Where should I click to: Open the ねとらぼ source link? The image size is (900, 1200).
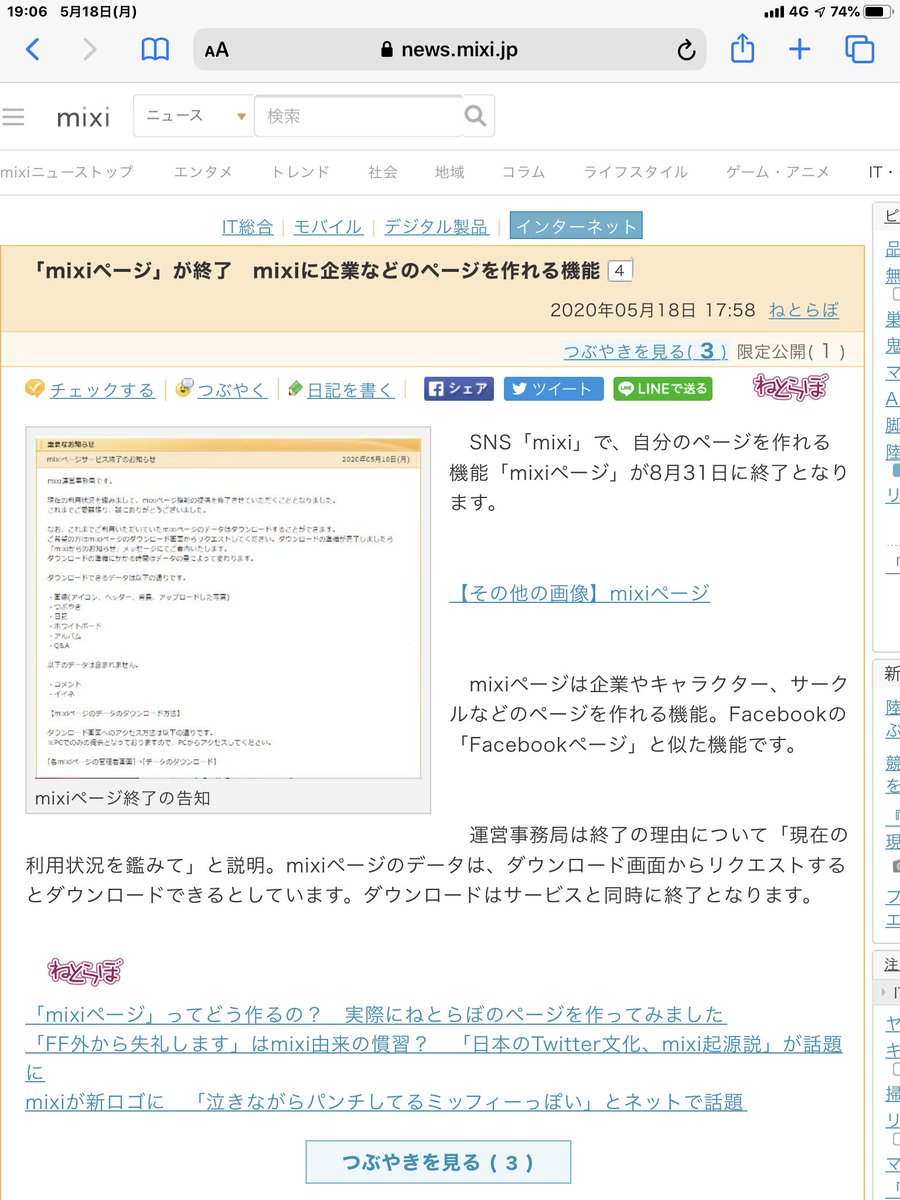(x=804, y=310)
